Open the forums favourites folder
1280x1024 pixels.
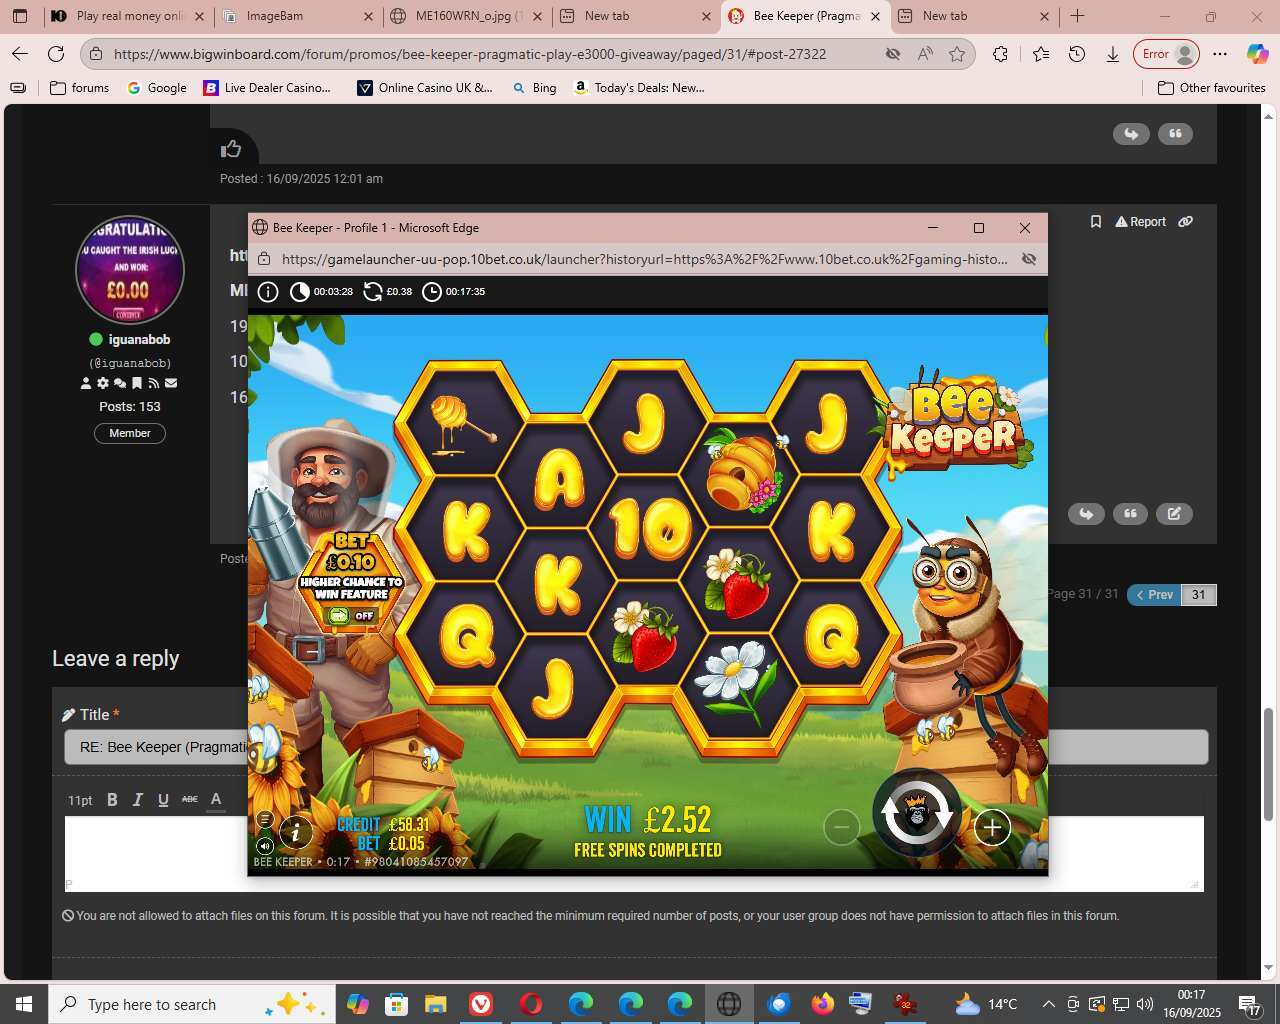click(79, 88)
